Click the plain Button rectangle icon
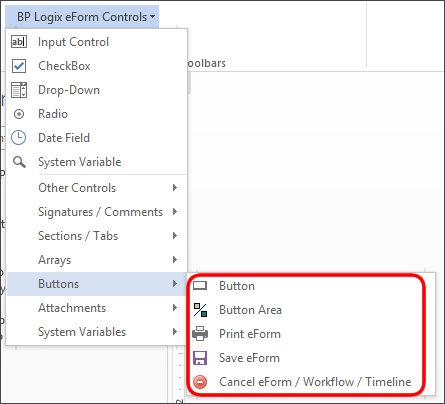The image size is (445, 404). tap(200, 286)
